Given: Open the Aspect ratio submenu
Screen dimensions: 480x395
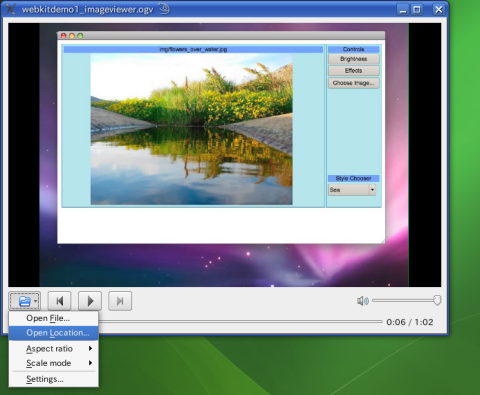Looking at the screenshot, I should [x=54, y=349].
